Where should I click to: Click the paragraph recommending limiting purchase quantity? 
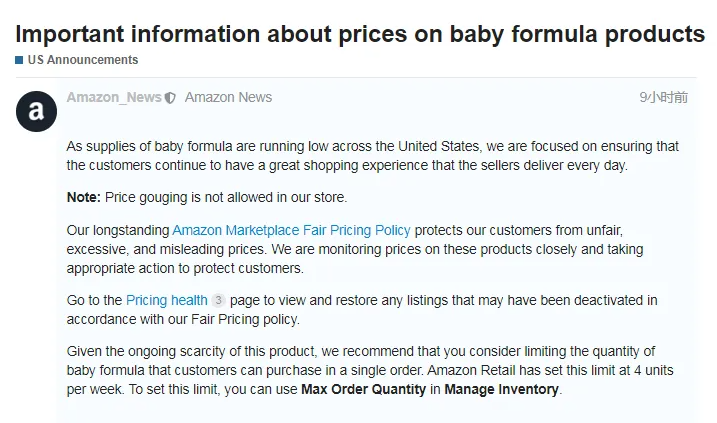pos(370,370)
